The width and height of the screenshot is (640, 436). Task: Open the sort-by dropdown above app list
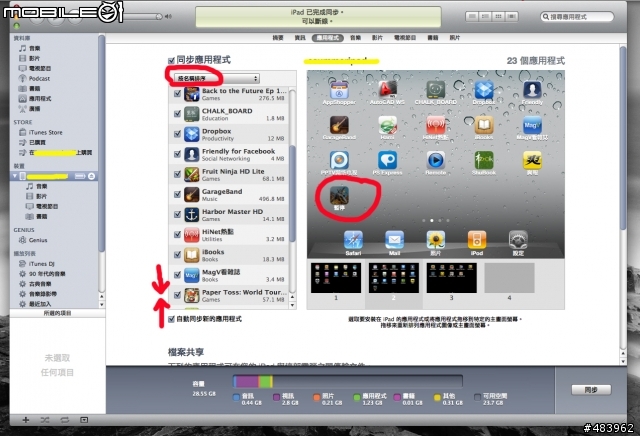pyautogui.click(x=217, y=78)
